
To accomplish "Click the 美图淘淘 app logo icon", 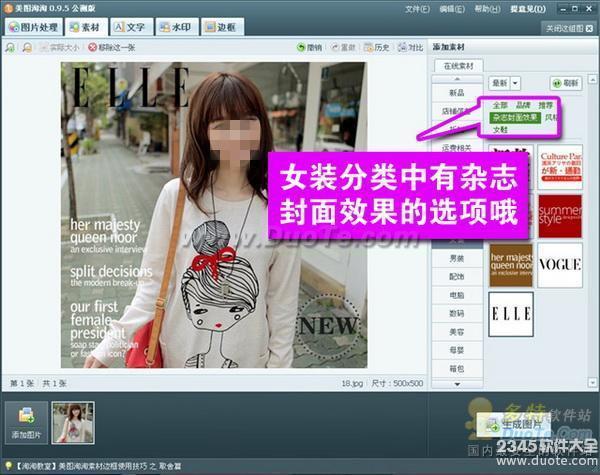I will 8,8.
